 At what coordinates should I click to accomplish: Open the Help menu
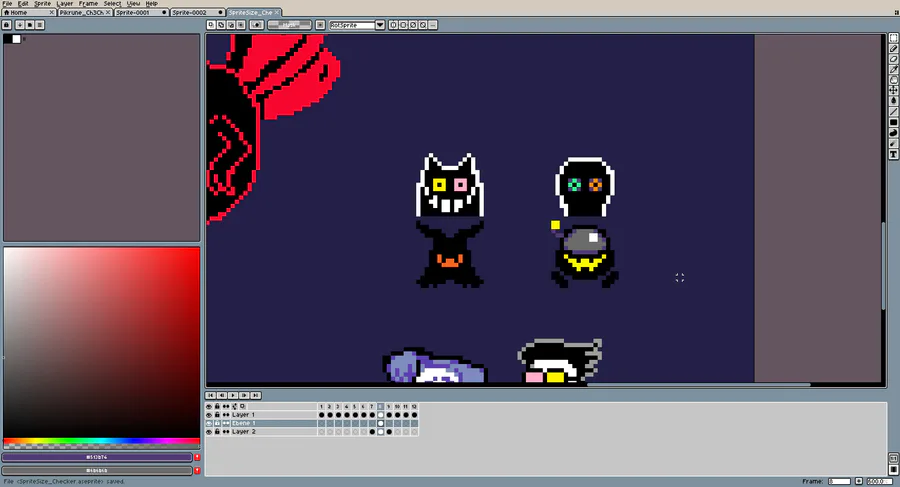[152, 3]
